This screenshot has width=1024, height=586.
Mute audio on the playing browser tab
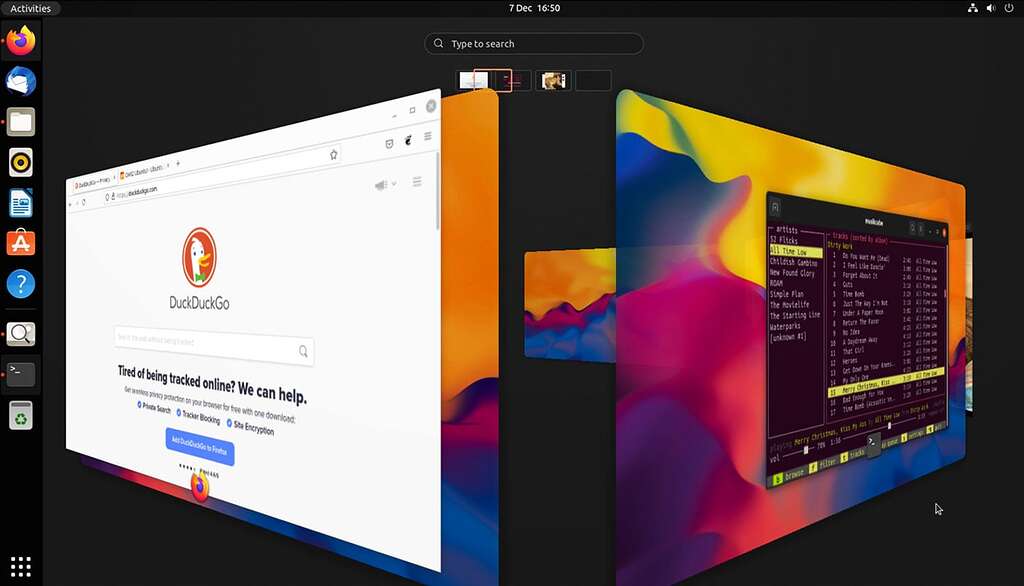pyautogui.click(x=381, y=184)
